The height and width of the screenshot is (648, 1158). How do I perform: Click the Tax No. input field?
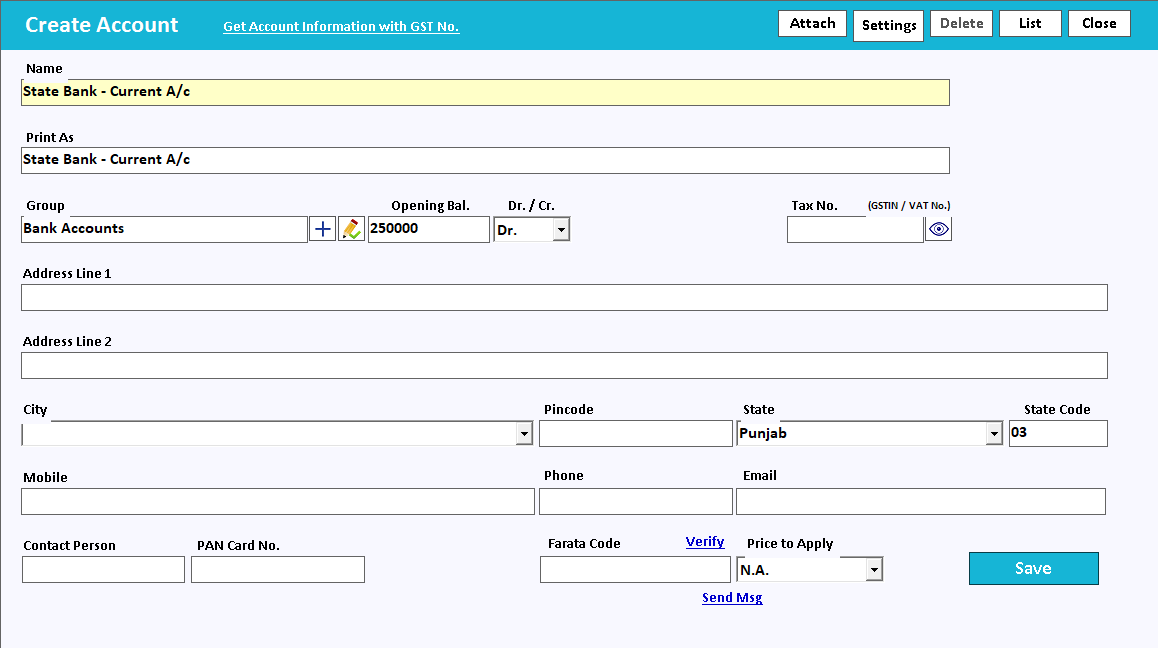855,229
